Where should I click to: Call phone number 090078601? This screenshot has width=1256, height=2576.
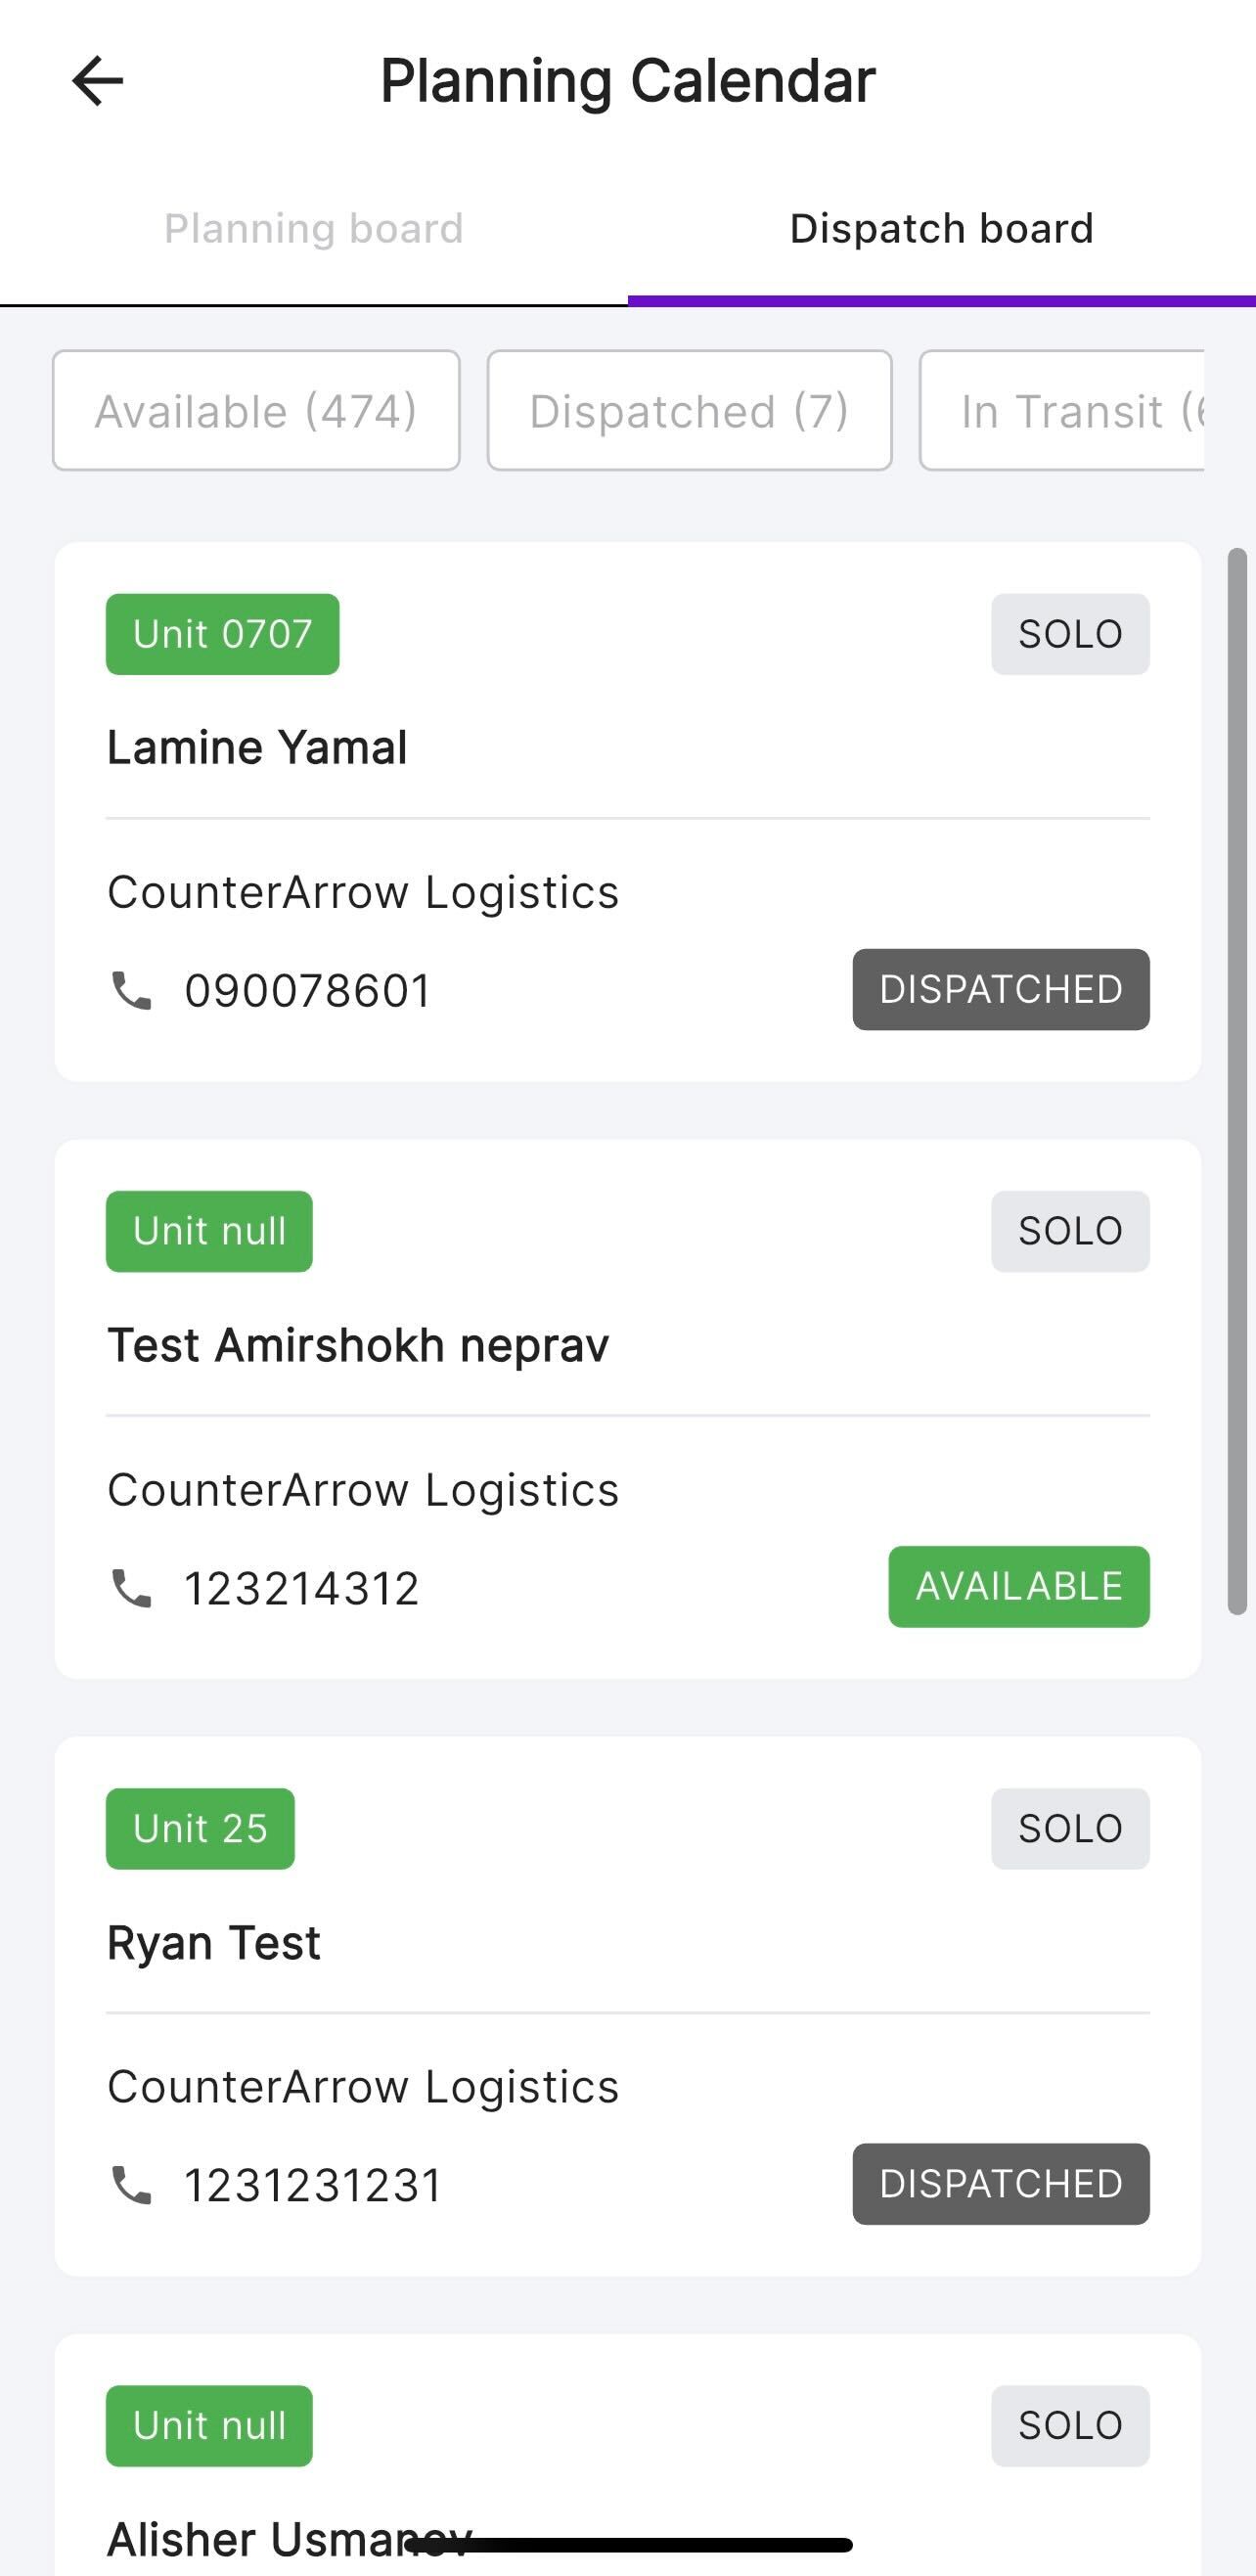coord(308,991)
